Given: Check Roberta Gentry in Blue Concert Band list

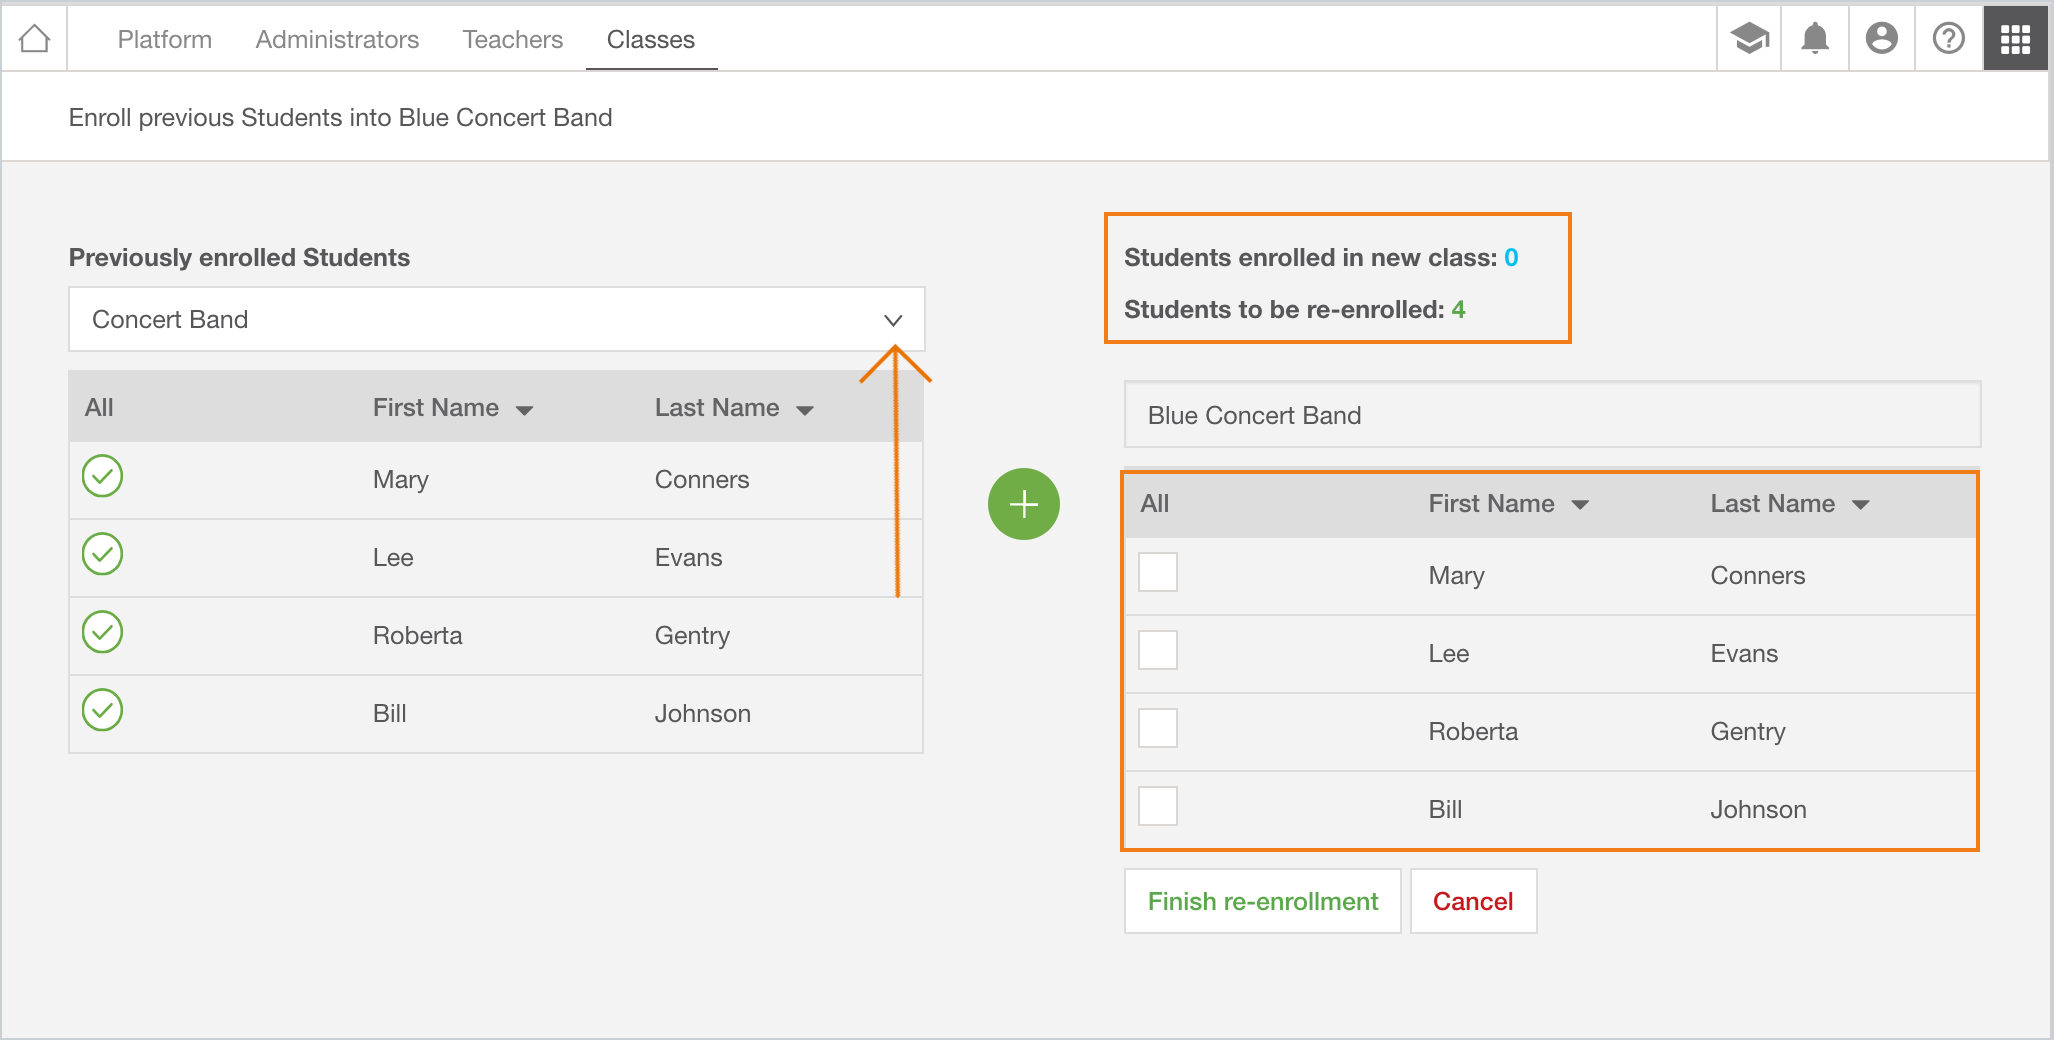Looking at the screenshot, I should click(x=1158, y=728).
